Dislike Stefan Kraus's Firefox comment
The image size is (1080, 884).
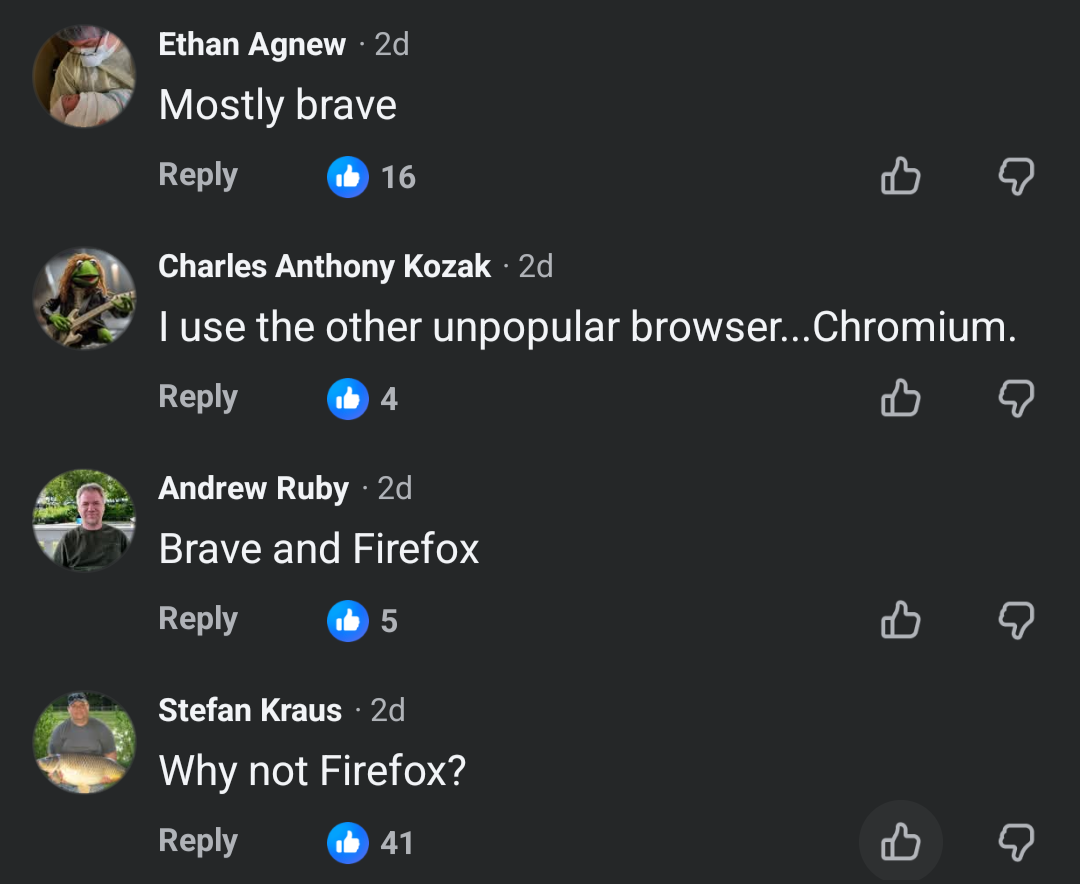pos(1016,843)
